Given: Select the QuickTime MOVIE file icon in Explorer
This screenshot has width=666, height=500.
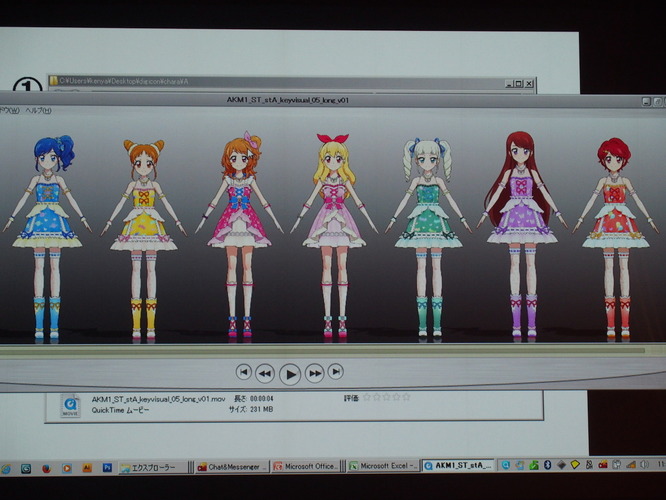Looking at the screenshot, I should (x=70, y=405).
